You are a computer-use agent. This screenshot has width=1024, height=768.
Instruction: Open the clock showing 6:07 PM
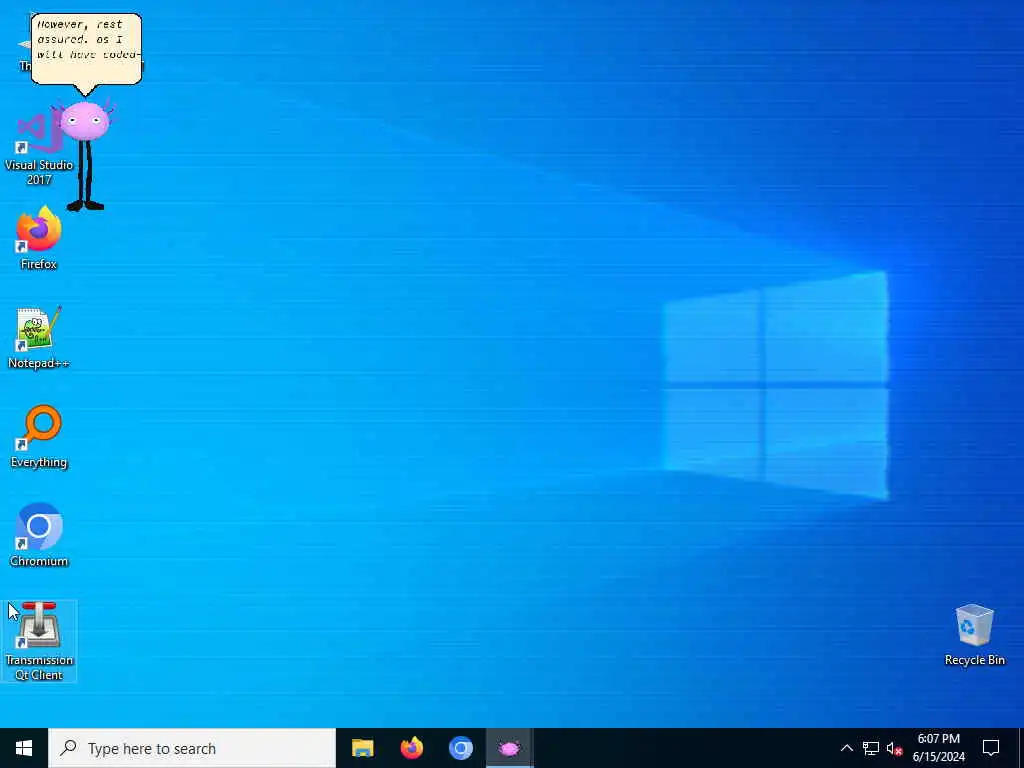click(938, 748)
